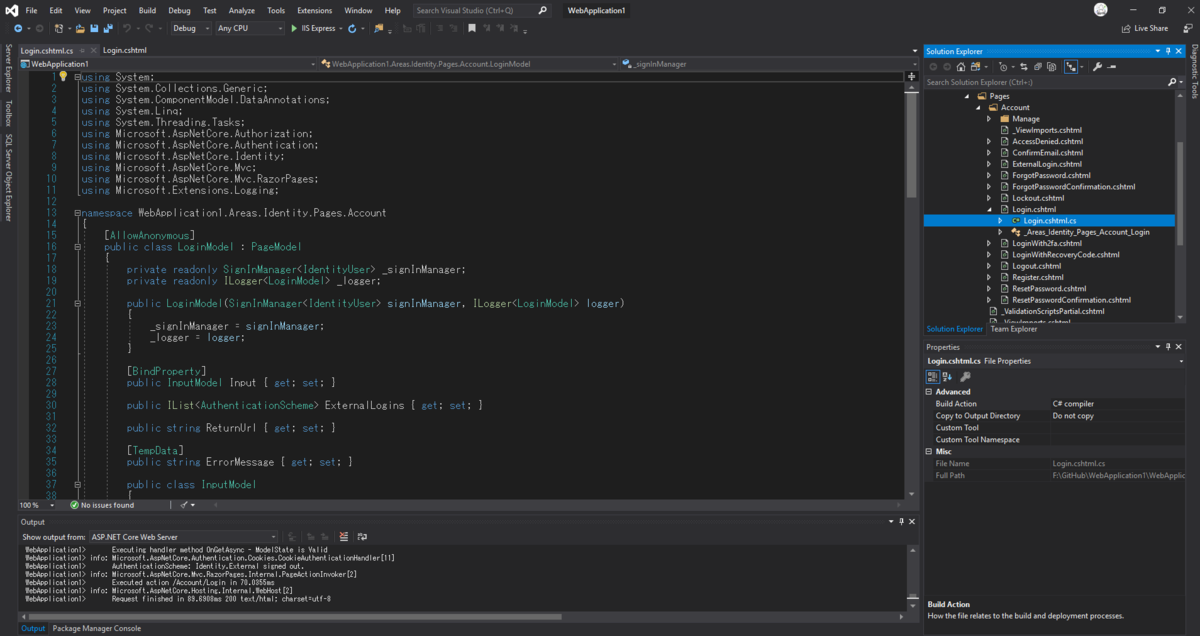Click the Live Share button

click(x=1145, y=28)
